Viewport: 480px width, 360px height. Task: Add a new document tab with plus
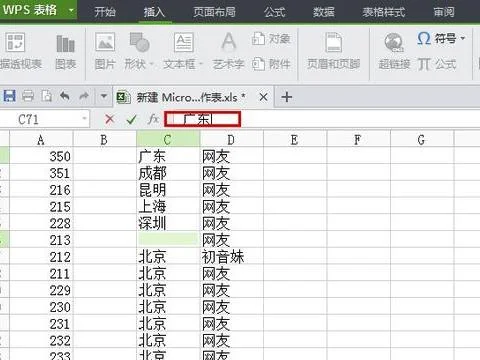click(287, 97)
